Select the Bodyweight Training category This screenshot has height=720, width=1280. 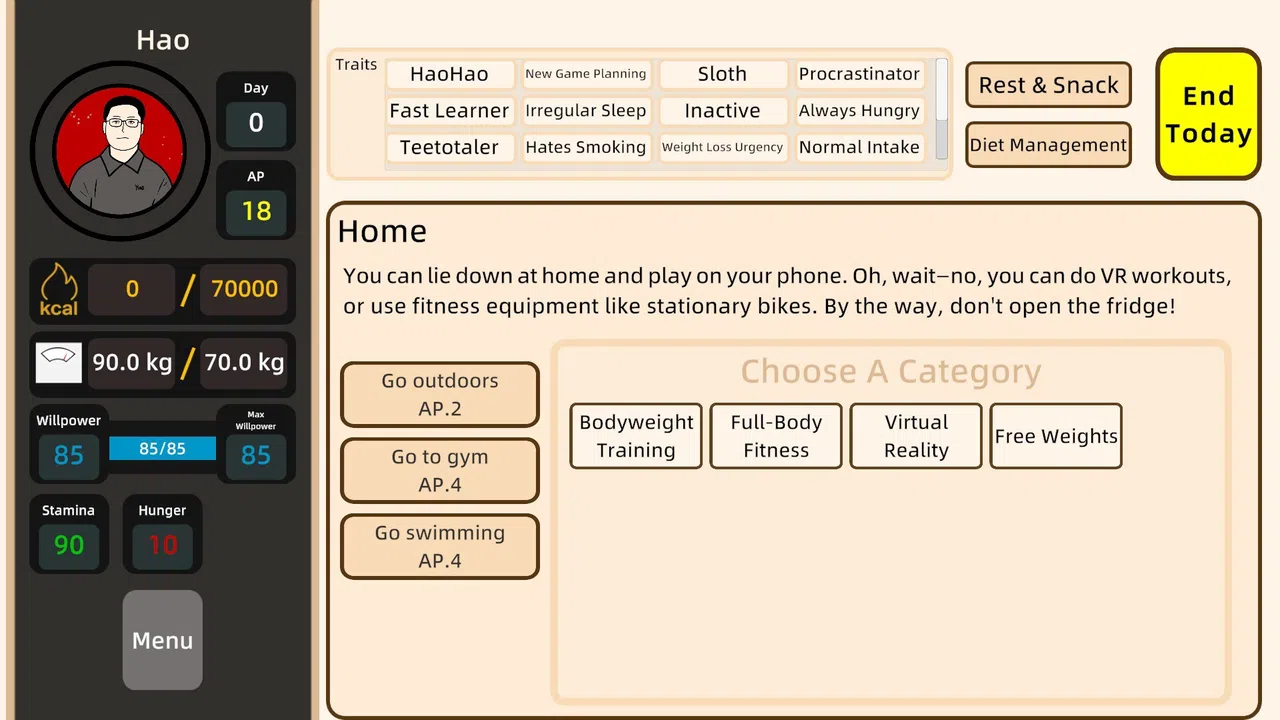coord(636,436)
